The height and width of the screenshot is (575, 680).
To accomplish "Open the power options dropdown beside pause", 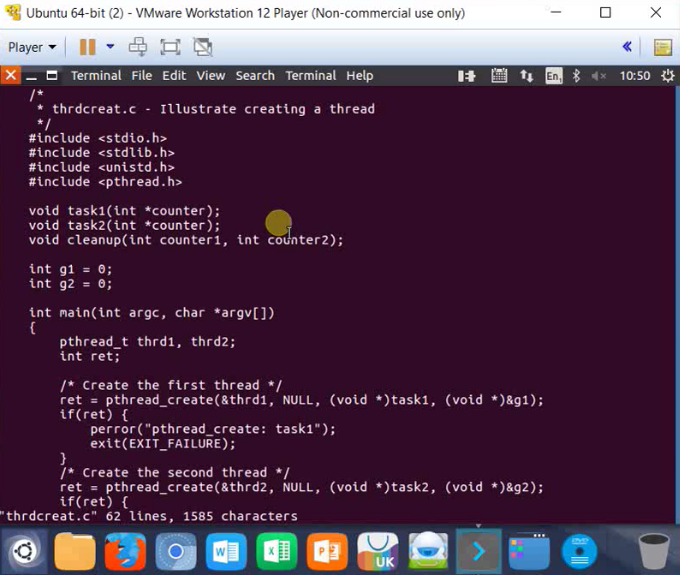I will pos(110,46).
